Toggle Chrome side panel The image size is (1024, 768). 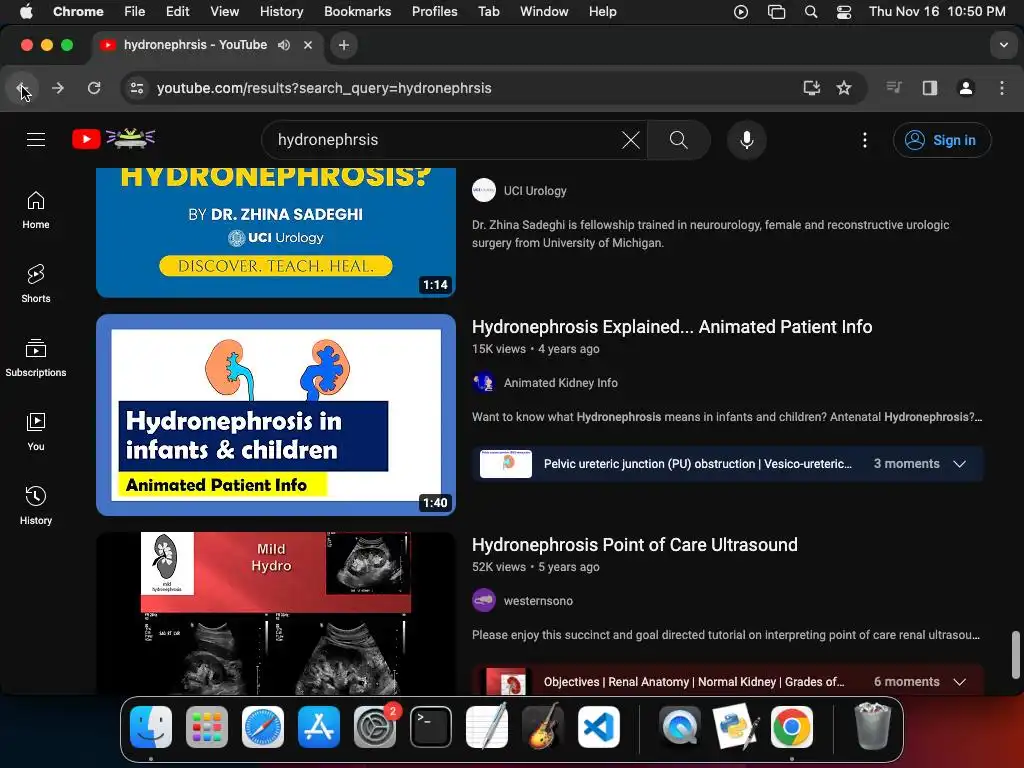(x=929, y=88)
